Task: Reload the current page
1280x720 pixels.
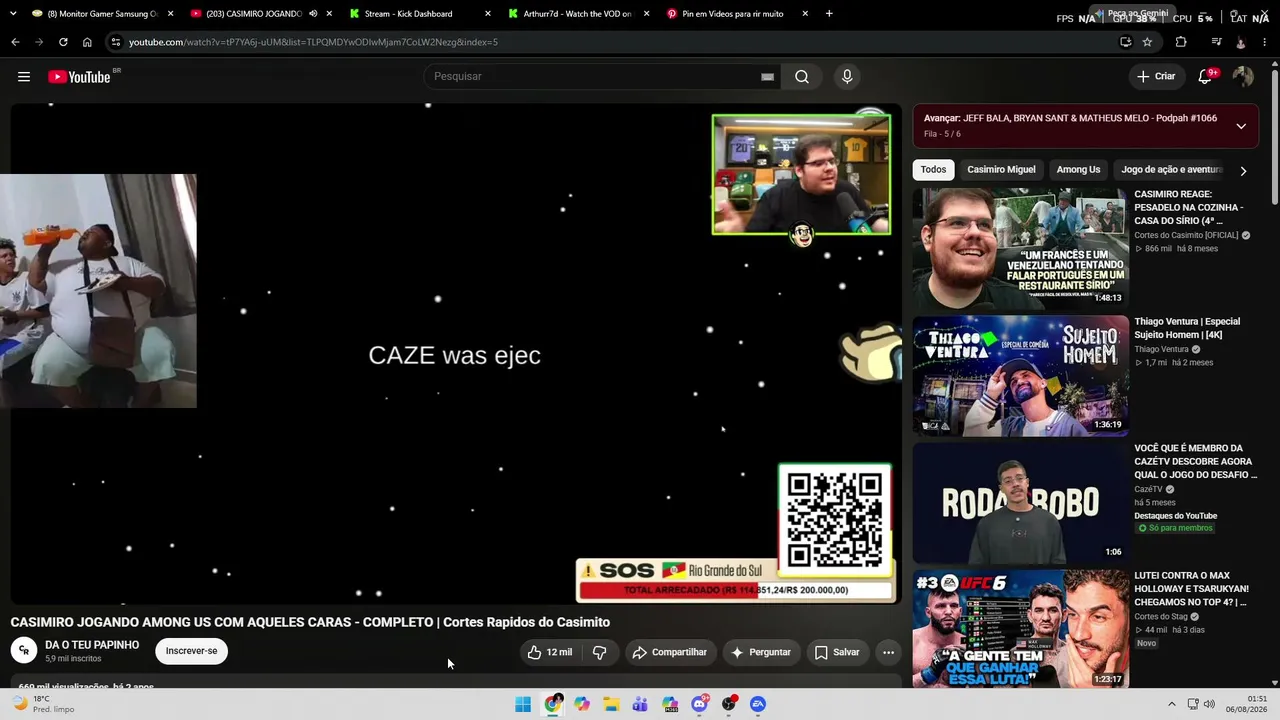Action: click(63, 42)
